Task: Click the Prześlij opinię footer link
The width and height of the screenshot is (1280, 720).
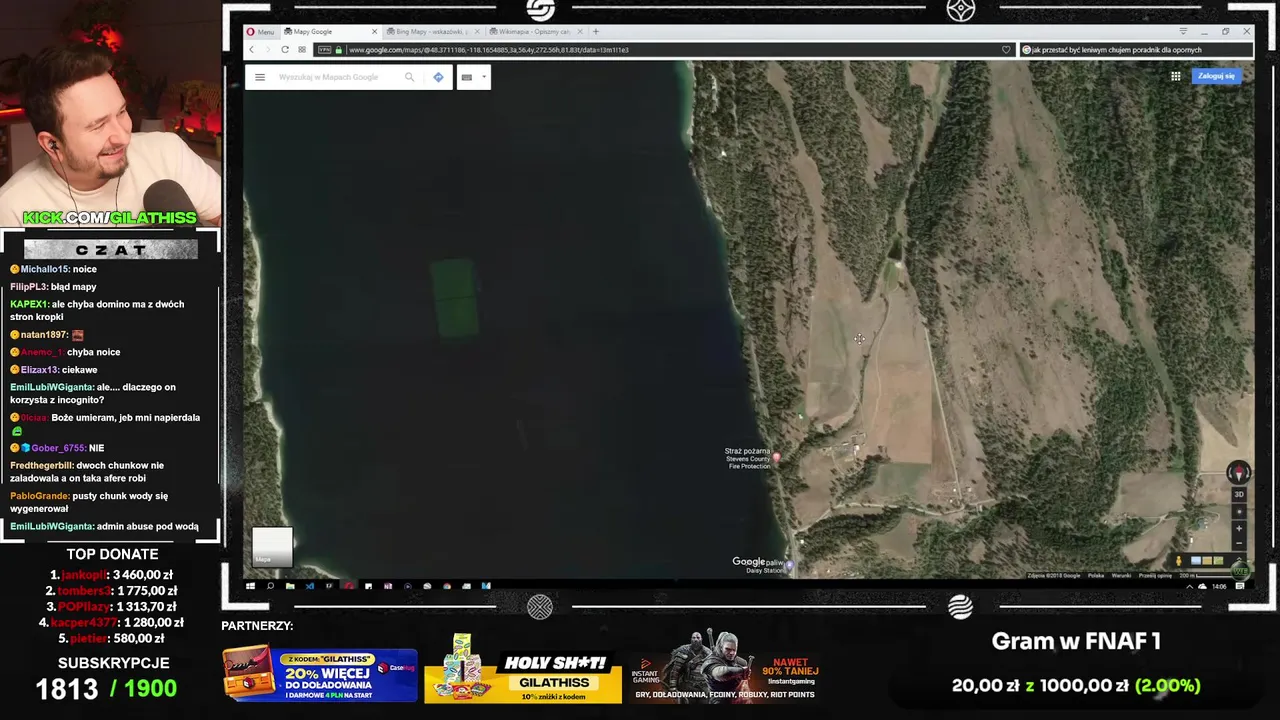Action: click(x=1155, y=575)
